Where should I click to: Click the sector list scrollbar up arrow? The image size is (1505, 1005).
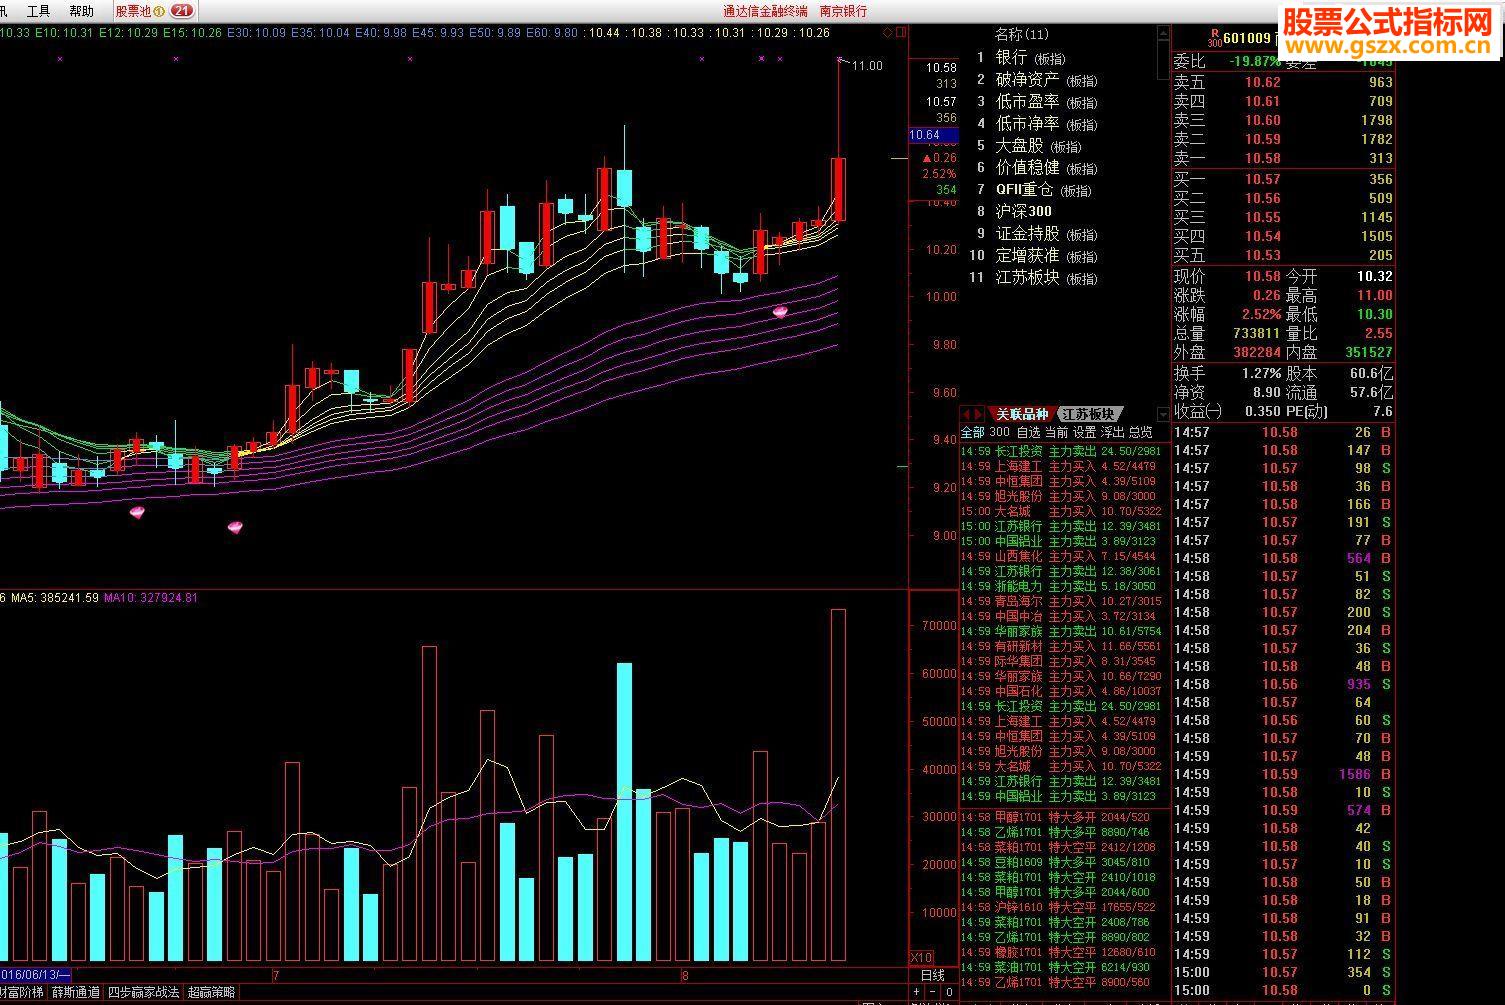click(1163, 33)
